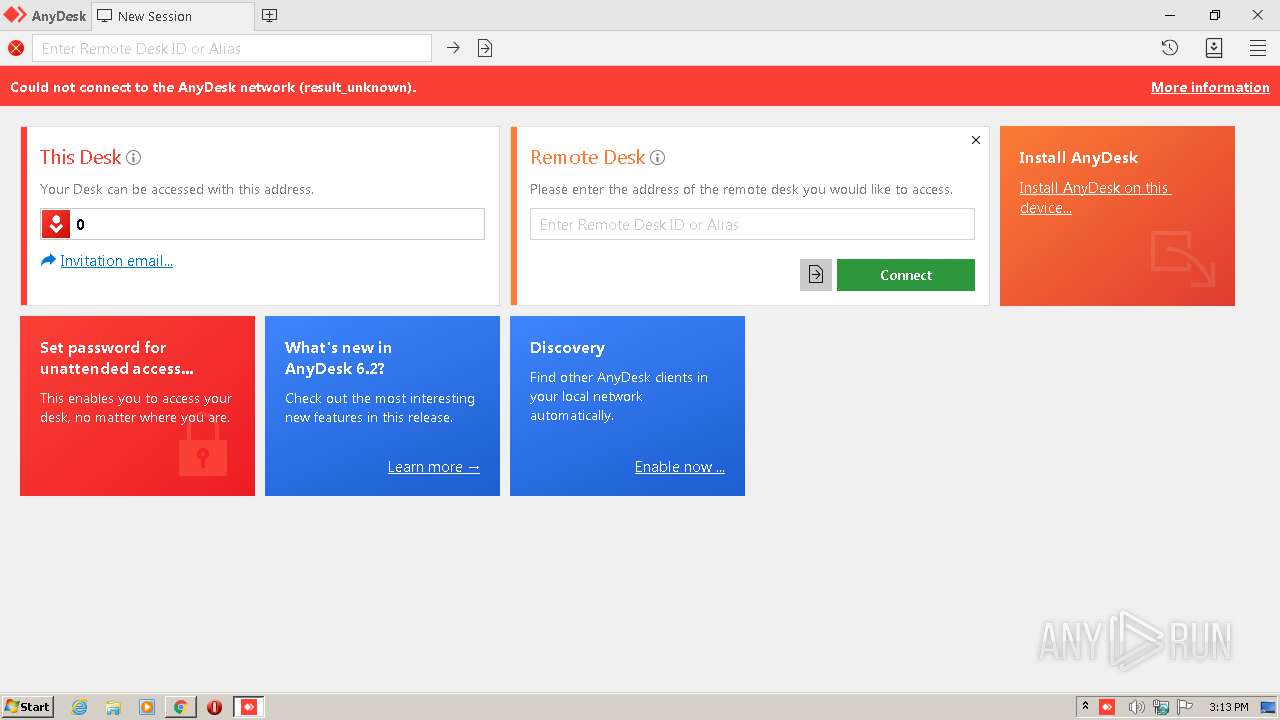The image size is (1280, 720).
Task: Open Windows Explorer folder icon in taskbar
Action: point(113,707)
